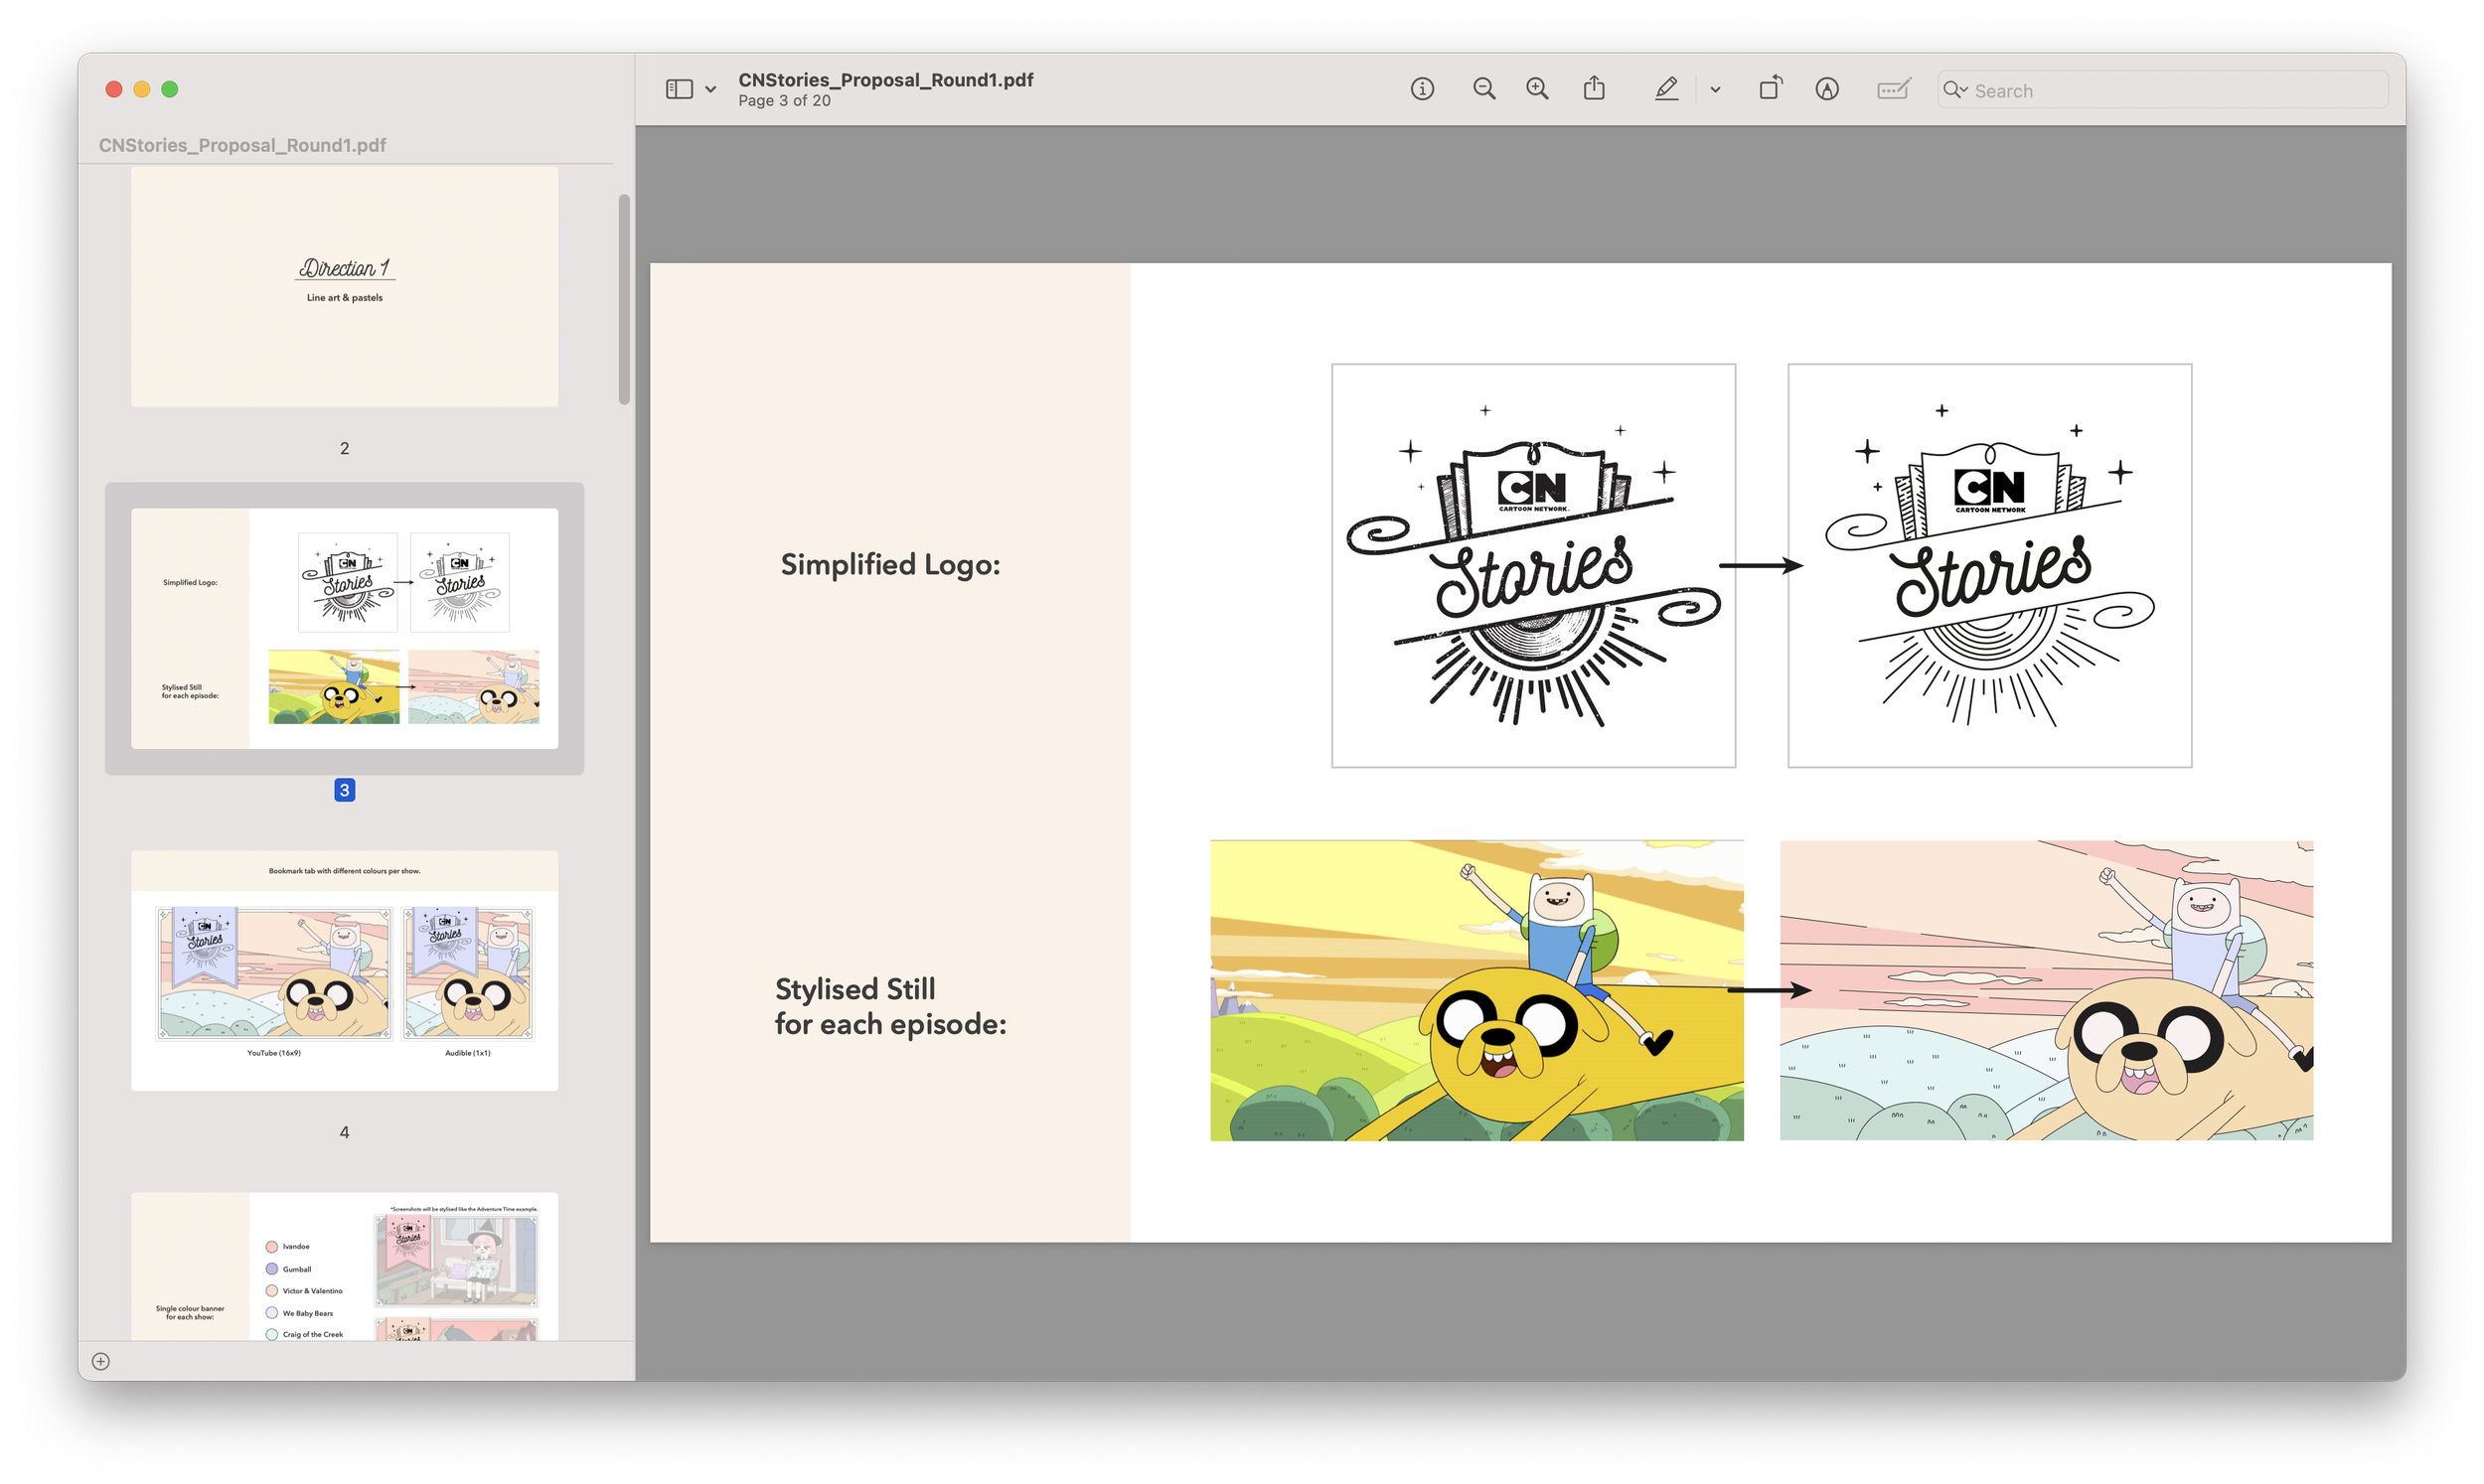Click the original Adventure Time still image
This screenshot has width=2484, height=1484.
(x=1476, y=990)
